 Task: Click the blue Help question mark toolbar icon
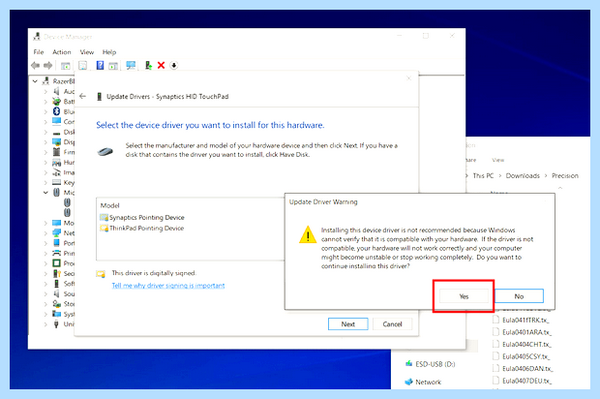100,65
